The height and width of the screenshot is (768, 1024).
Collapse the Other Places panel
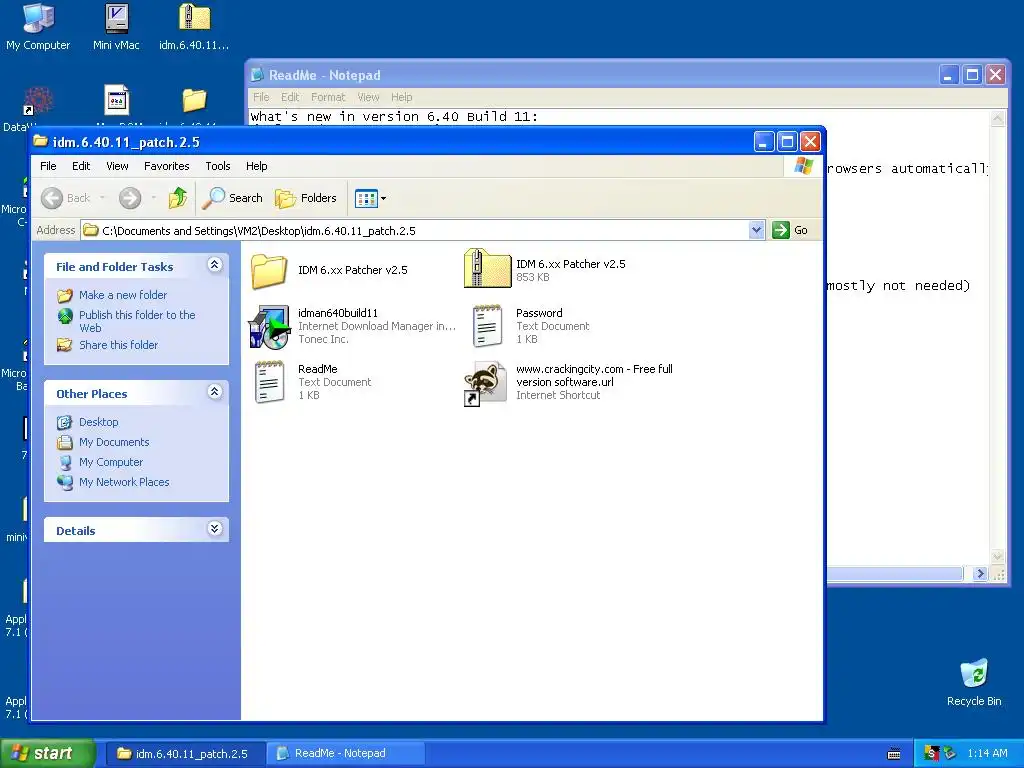(214, 392)
